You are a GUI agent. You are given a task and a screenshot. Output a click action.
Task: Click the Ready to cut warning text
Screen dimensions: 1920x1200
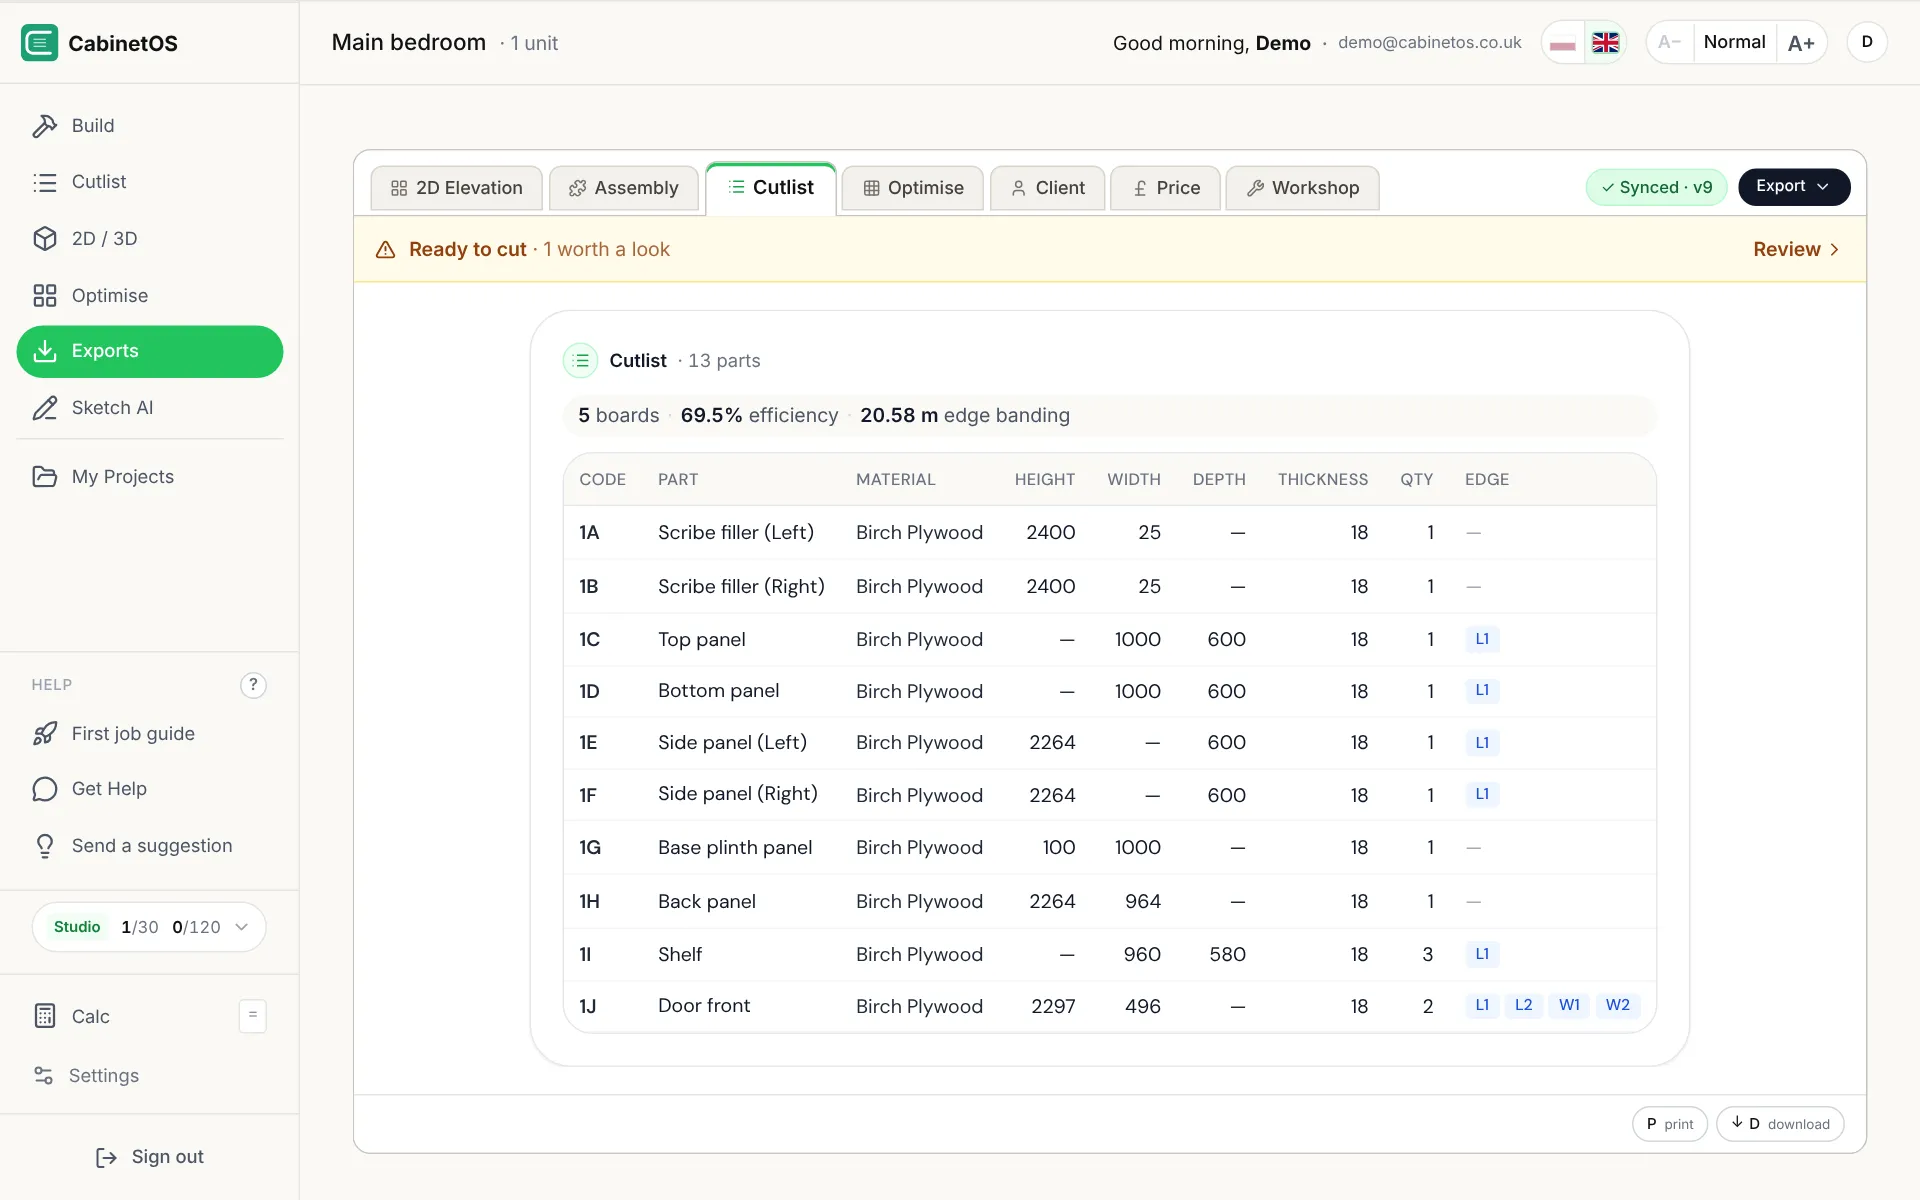point(467,250)
